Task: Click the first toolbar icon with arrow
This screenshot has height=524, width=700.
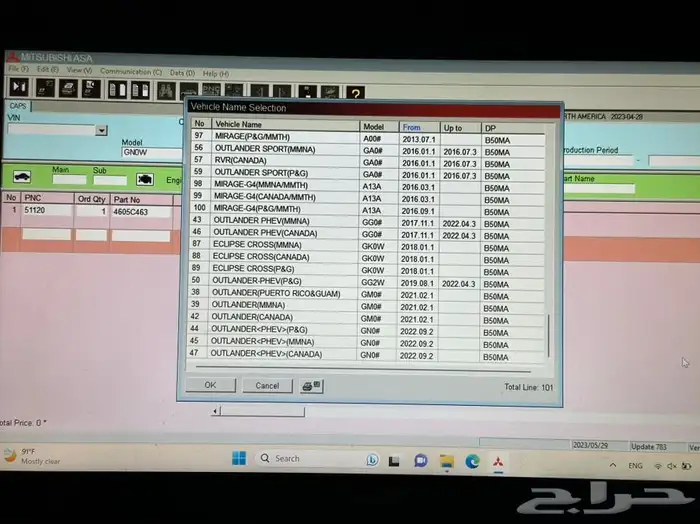Action: coord(19,89)
